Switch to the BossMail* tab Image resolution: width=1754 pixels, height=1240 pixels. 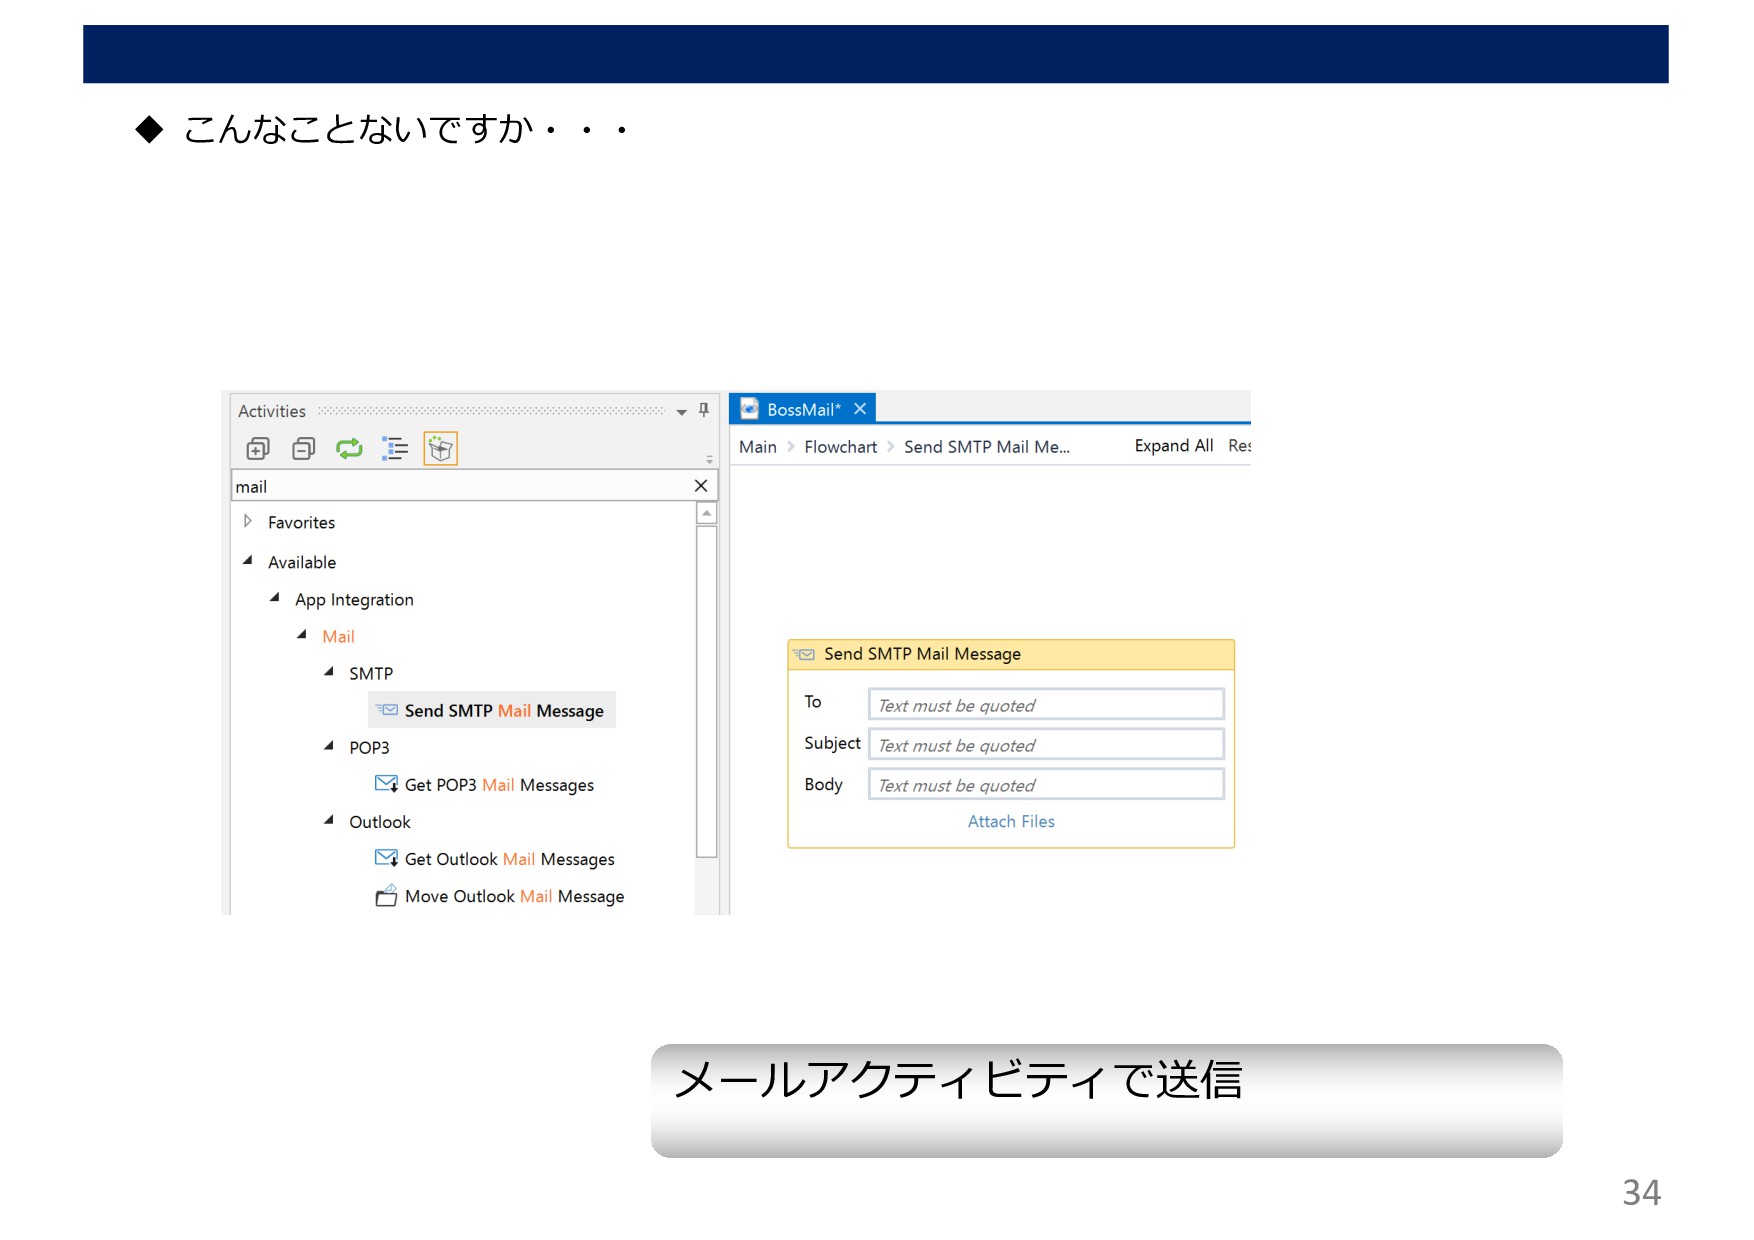click(803, 409)
